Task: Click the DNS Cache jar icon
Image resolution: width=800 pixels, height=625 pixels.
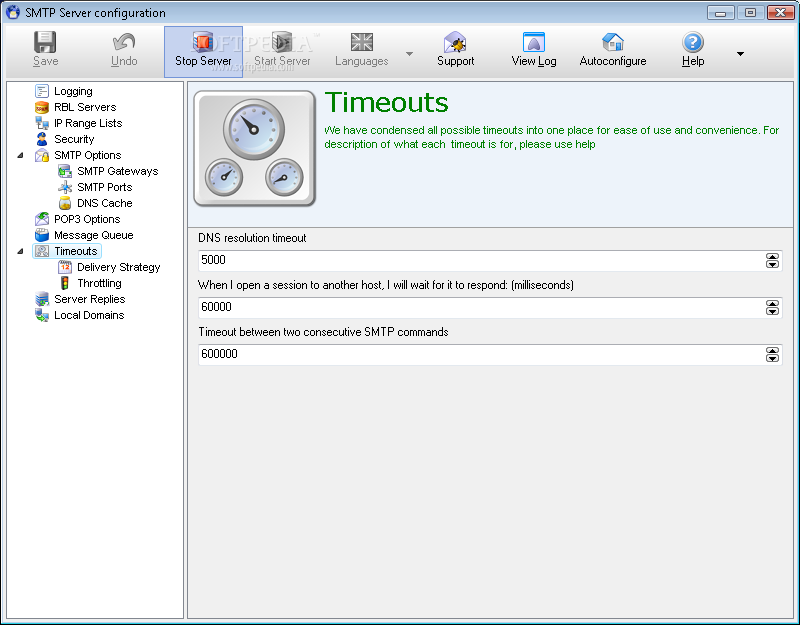Action: tap(65, 203)
